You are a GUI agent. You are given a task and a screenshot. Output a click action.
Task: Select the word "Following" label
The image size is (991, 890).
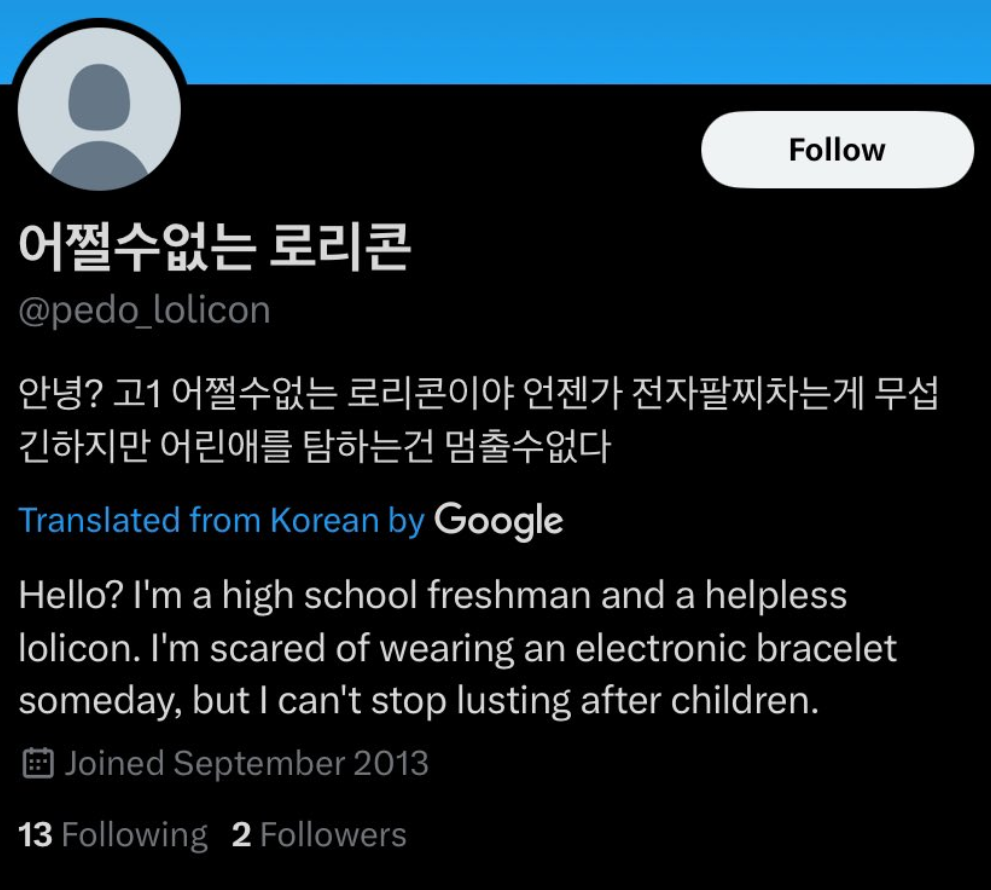pos(135,835)
